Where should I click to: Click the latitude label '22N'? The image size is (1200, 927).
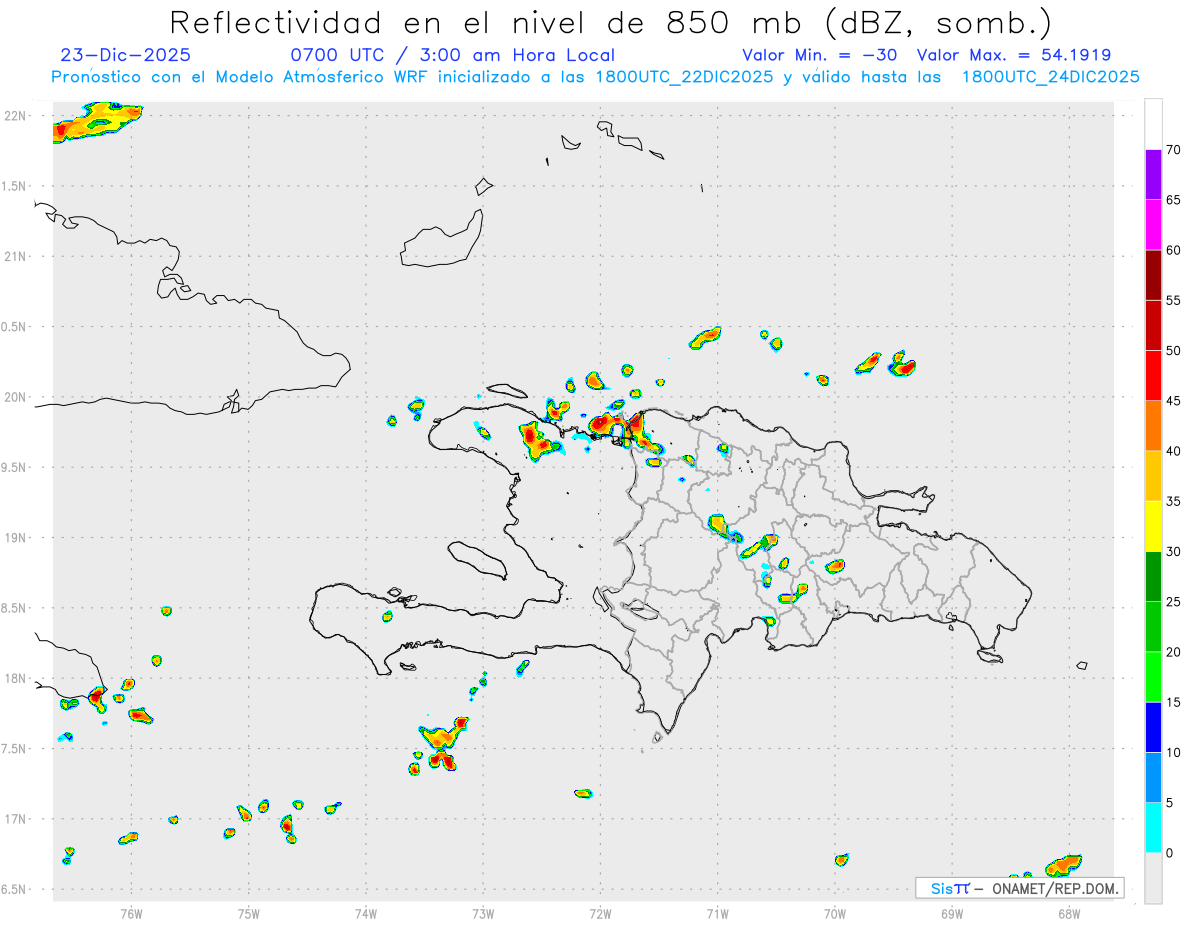tap(16, 116)
